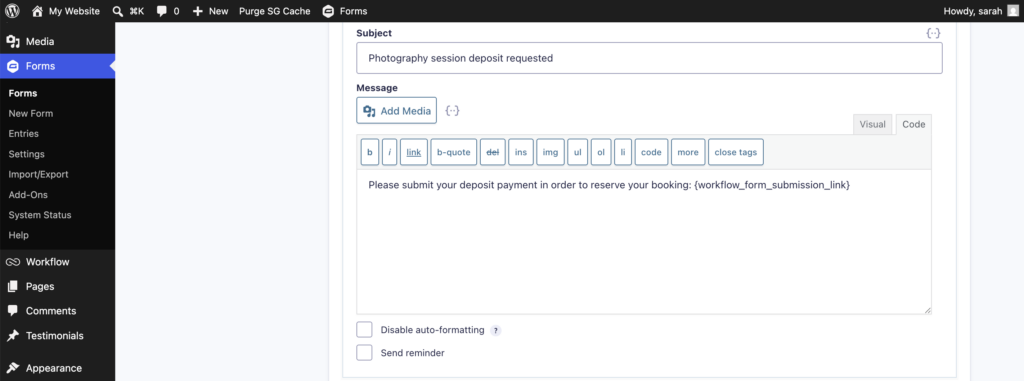This screenshot has width=1024, height=381.
Task: Open Howdy, sarah account menu
Action: 981,11
